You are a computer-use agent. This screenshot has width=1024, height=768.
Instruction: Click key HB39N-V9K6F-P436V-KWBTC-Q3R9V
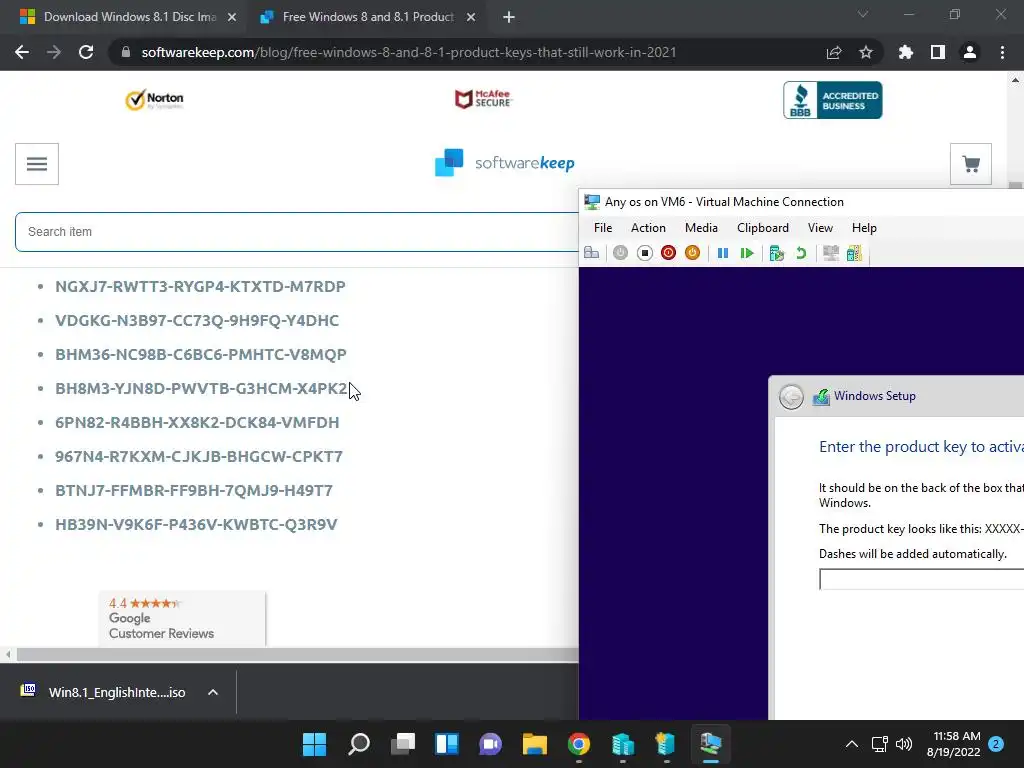pos(196,524)
